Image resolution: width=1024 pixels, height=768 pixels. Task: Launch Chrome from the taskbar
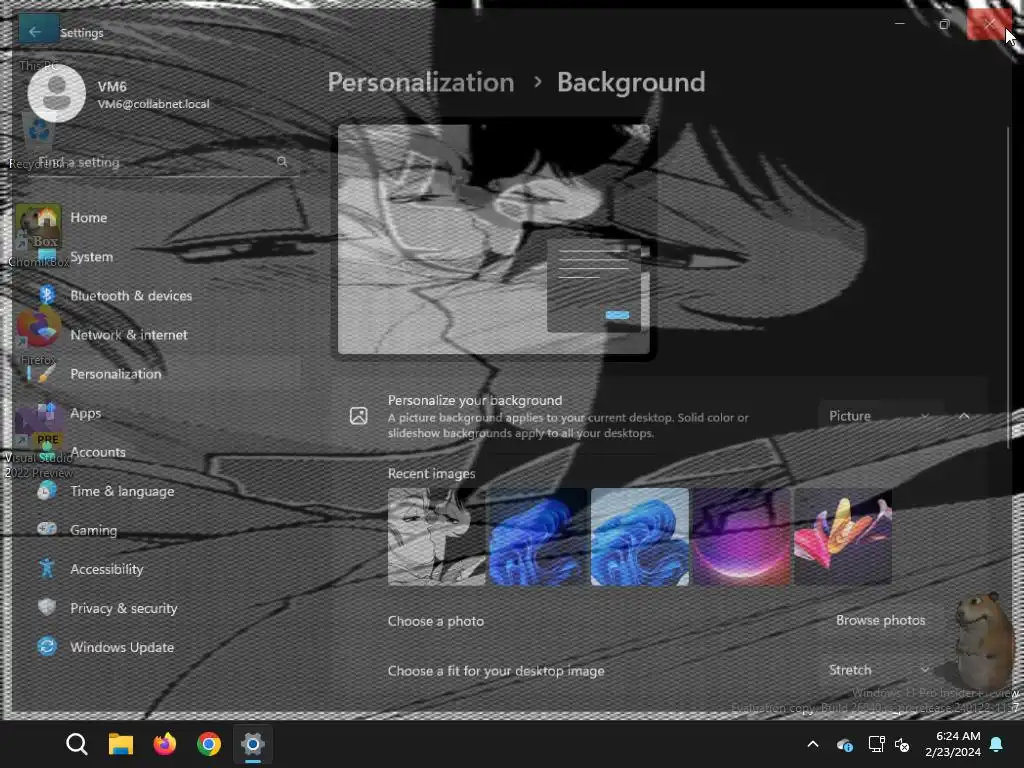click(209, 744)
